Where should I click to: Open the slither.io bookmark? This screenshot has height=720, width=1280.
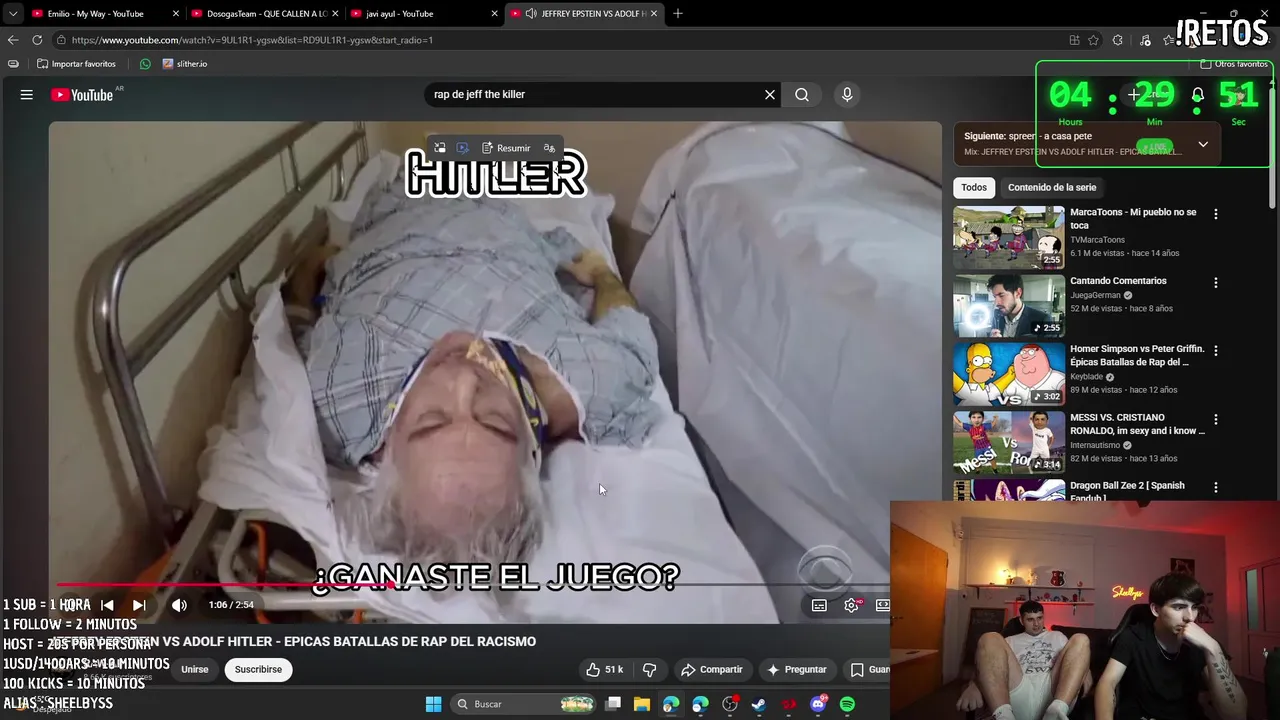point(185,64)
